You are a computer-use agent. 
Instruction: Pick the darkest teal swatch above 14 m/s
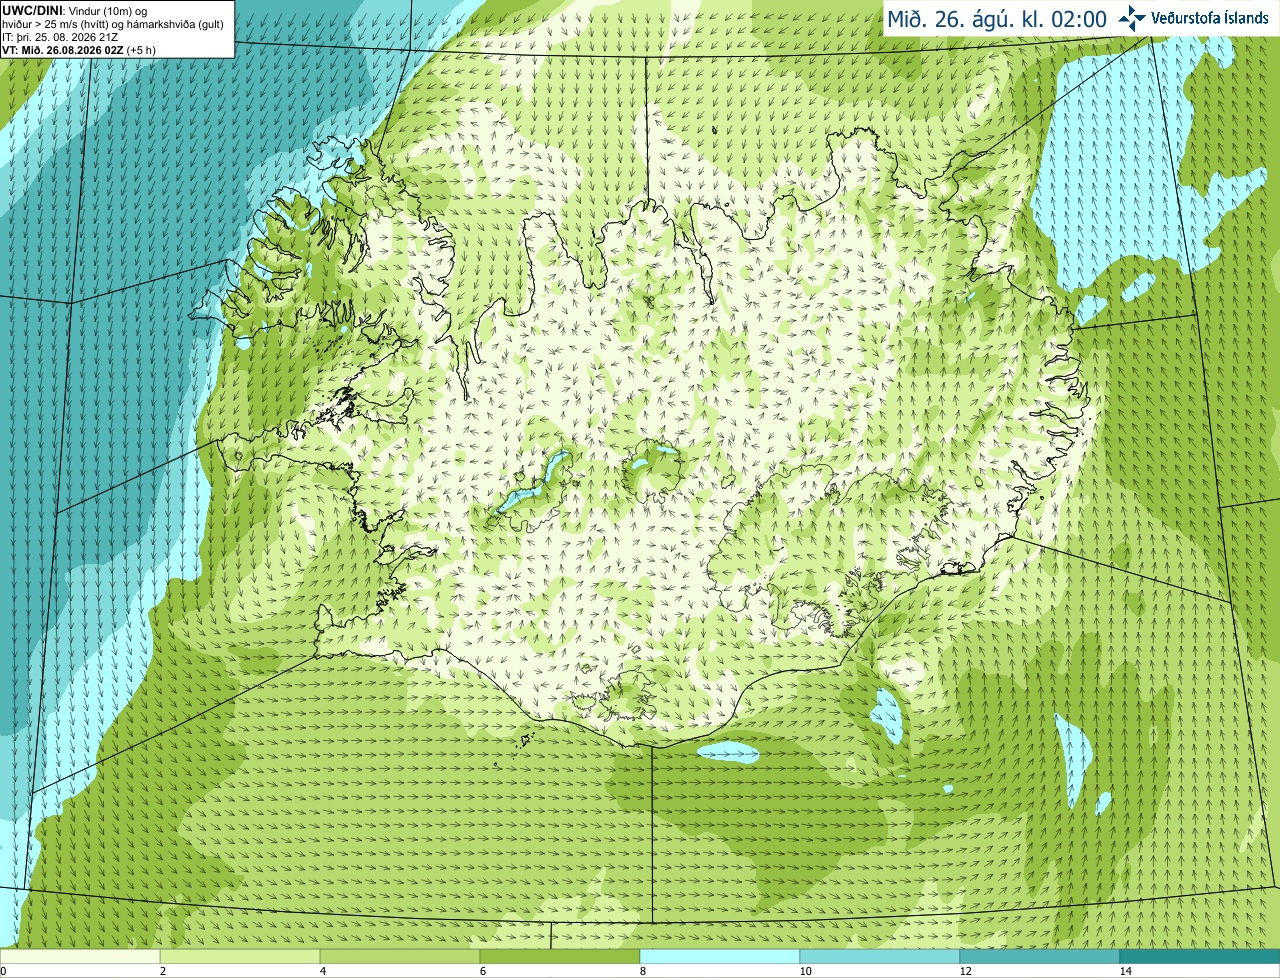(1200, 956)
